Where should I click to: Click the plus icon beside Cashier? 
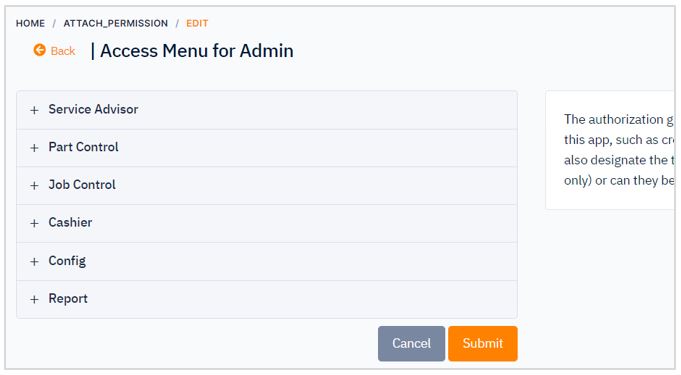click(x=34, y=224)
